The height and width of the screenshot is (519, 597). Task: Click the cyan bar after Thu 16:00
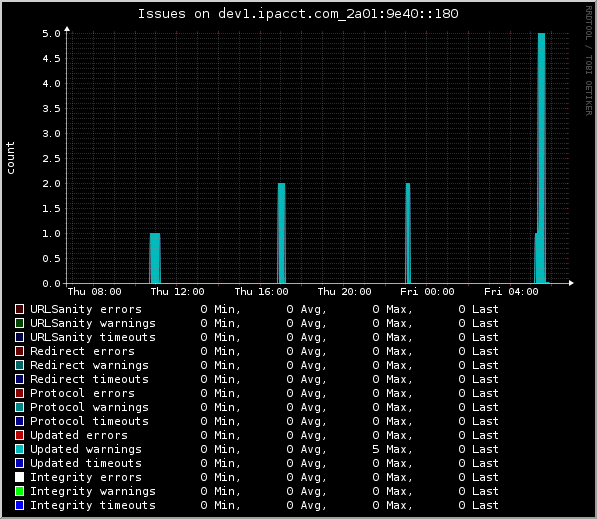click(x=281, y=233)
